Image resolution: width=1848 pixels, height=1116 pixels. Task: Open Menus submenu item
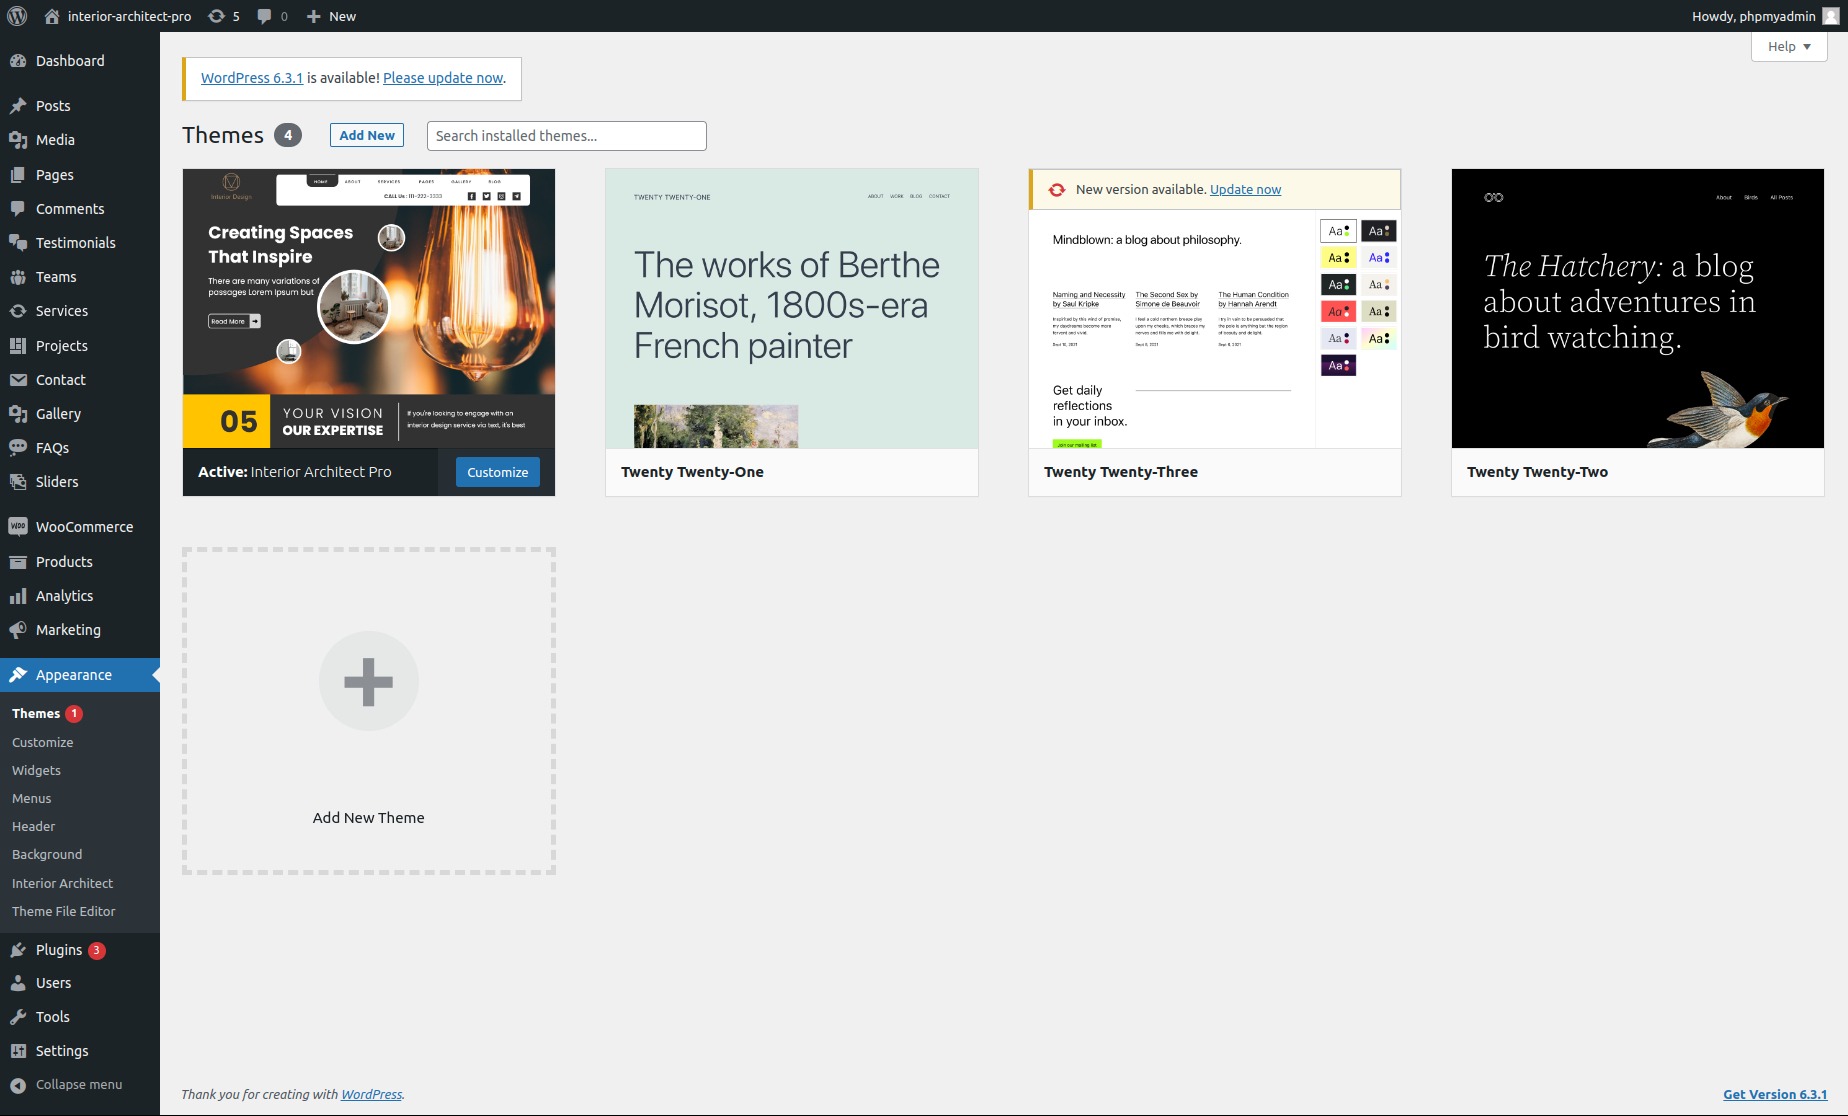click(x=31, y=798)
